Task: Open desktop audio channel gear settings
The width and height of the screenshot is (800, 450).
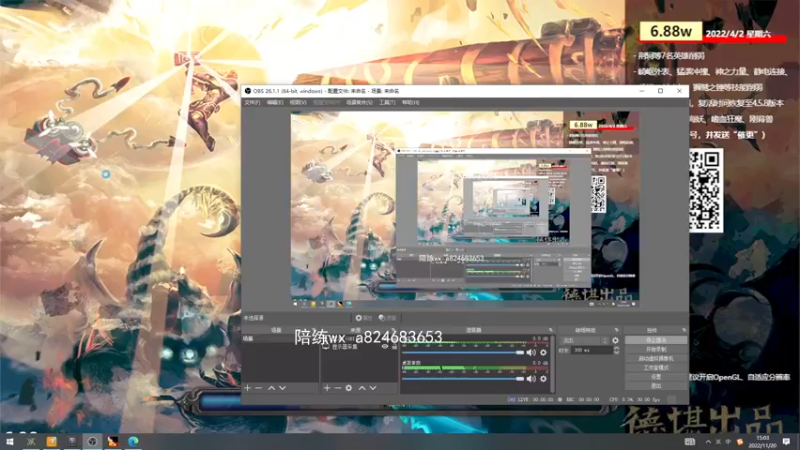Action: (x=543, y=379)
